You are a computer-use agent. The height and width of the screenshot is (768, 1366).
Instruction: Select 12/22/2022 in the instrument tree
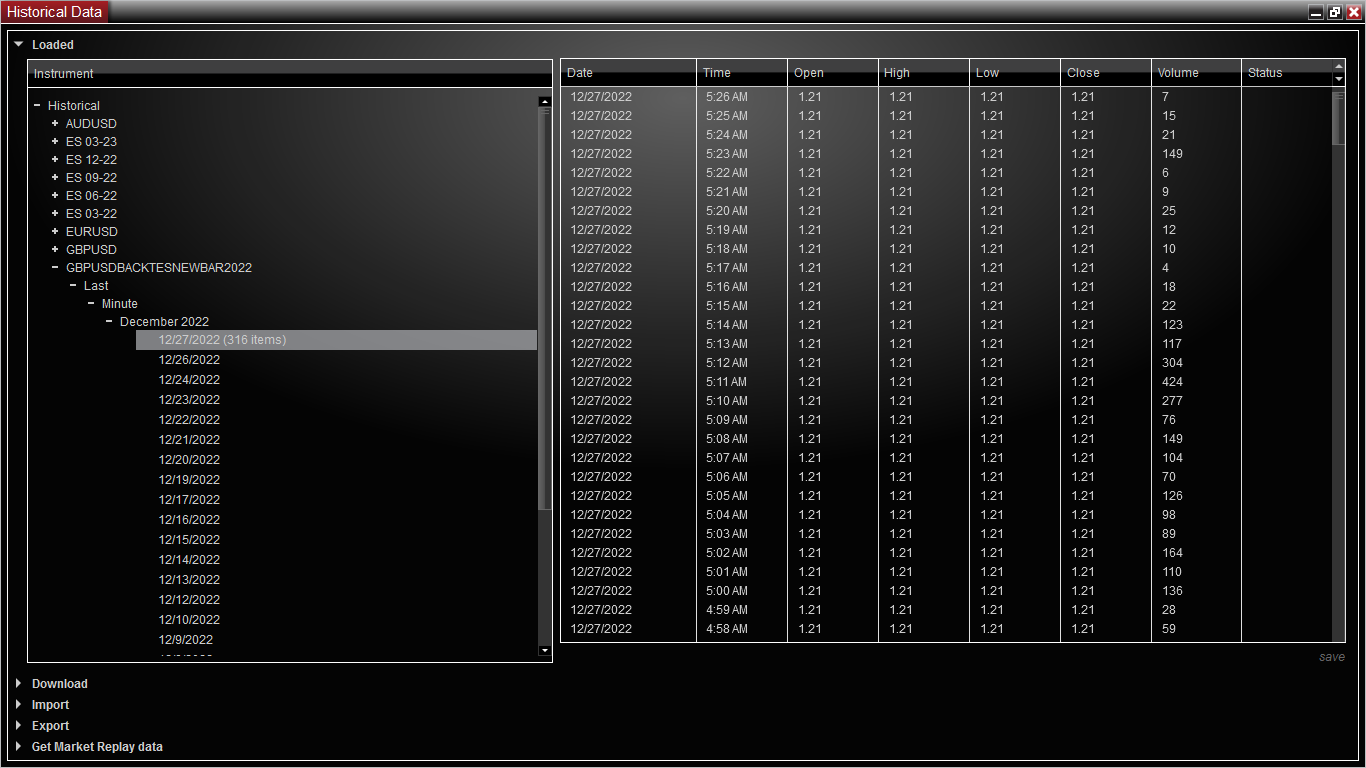[x=189, y=420]
